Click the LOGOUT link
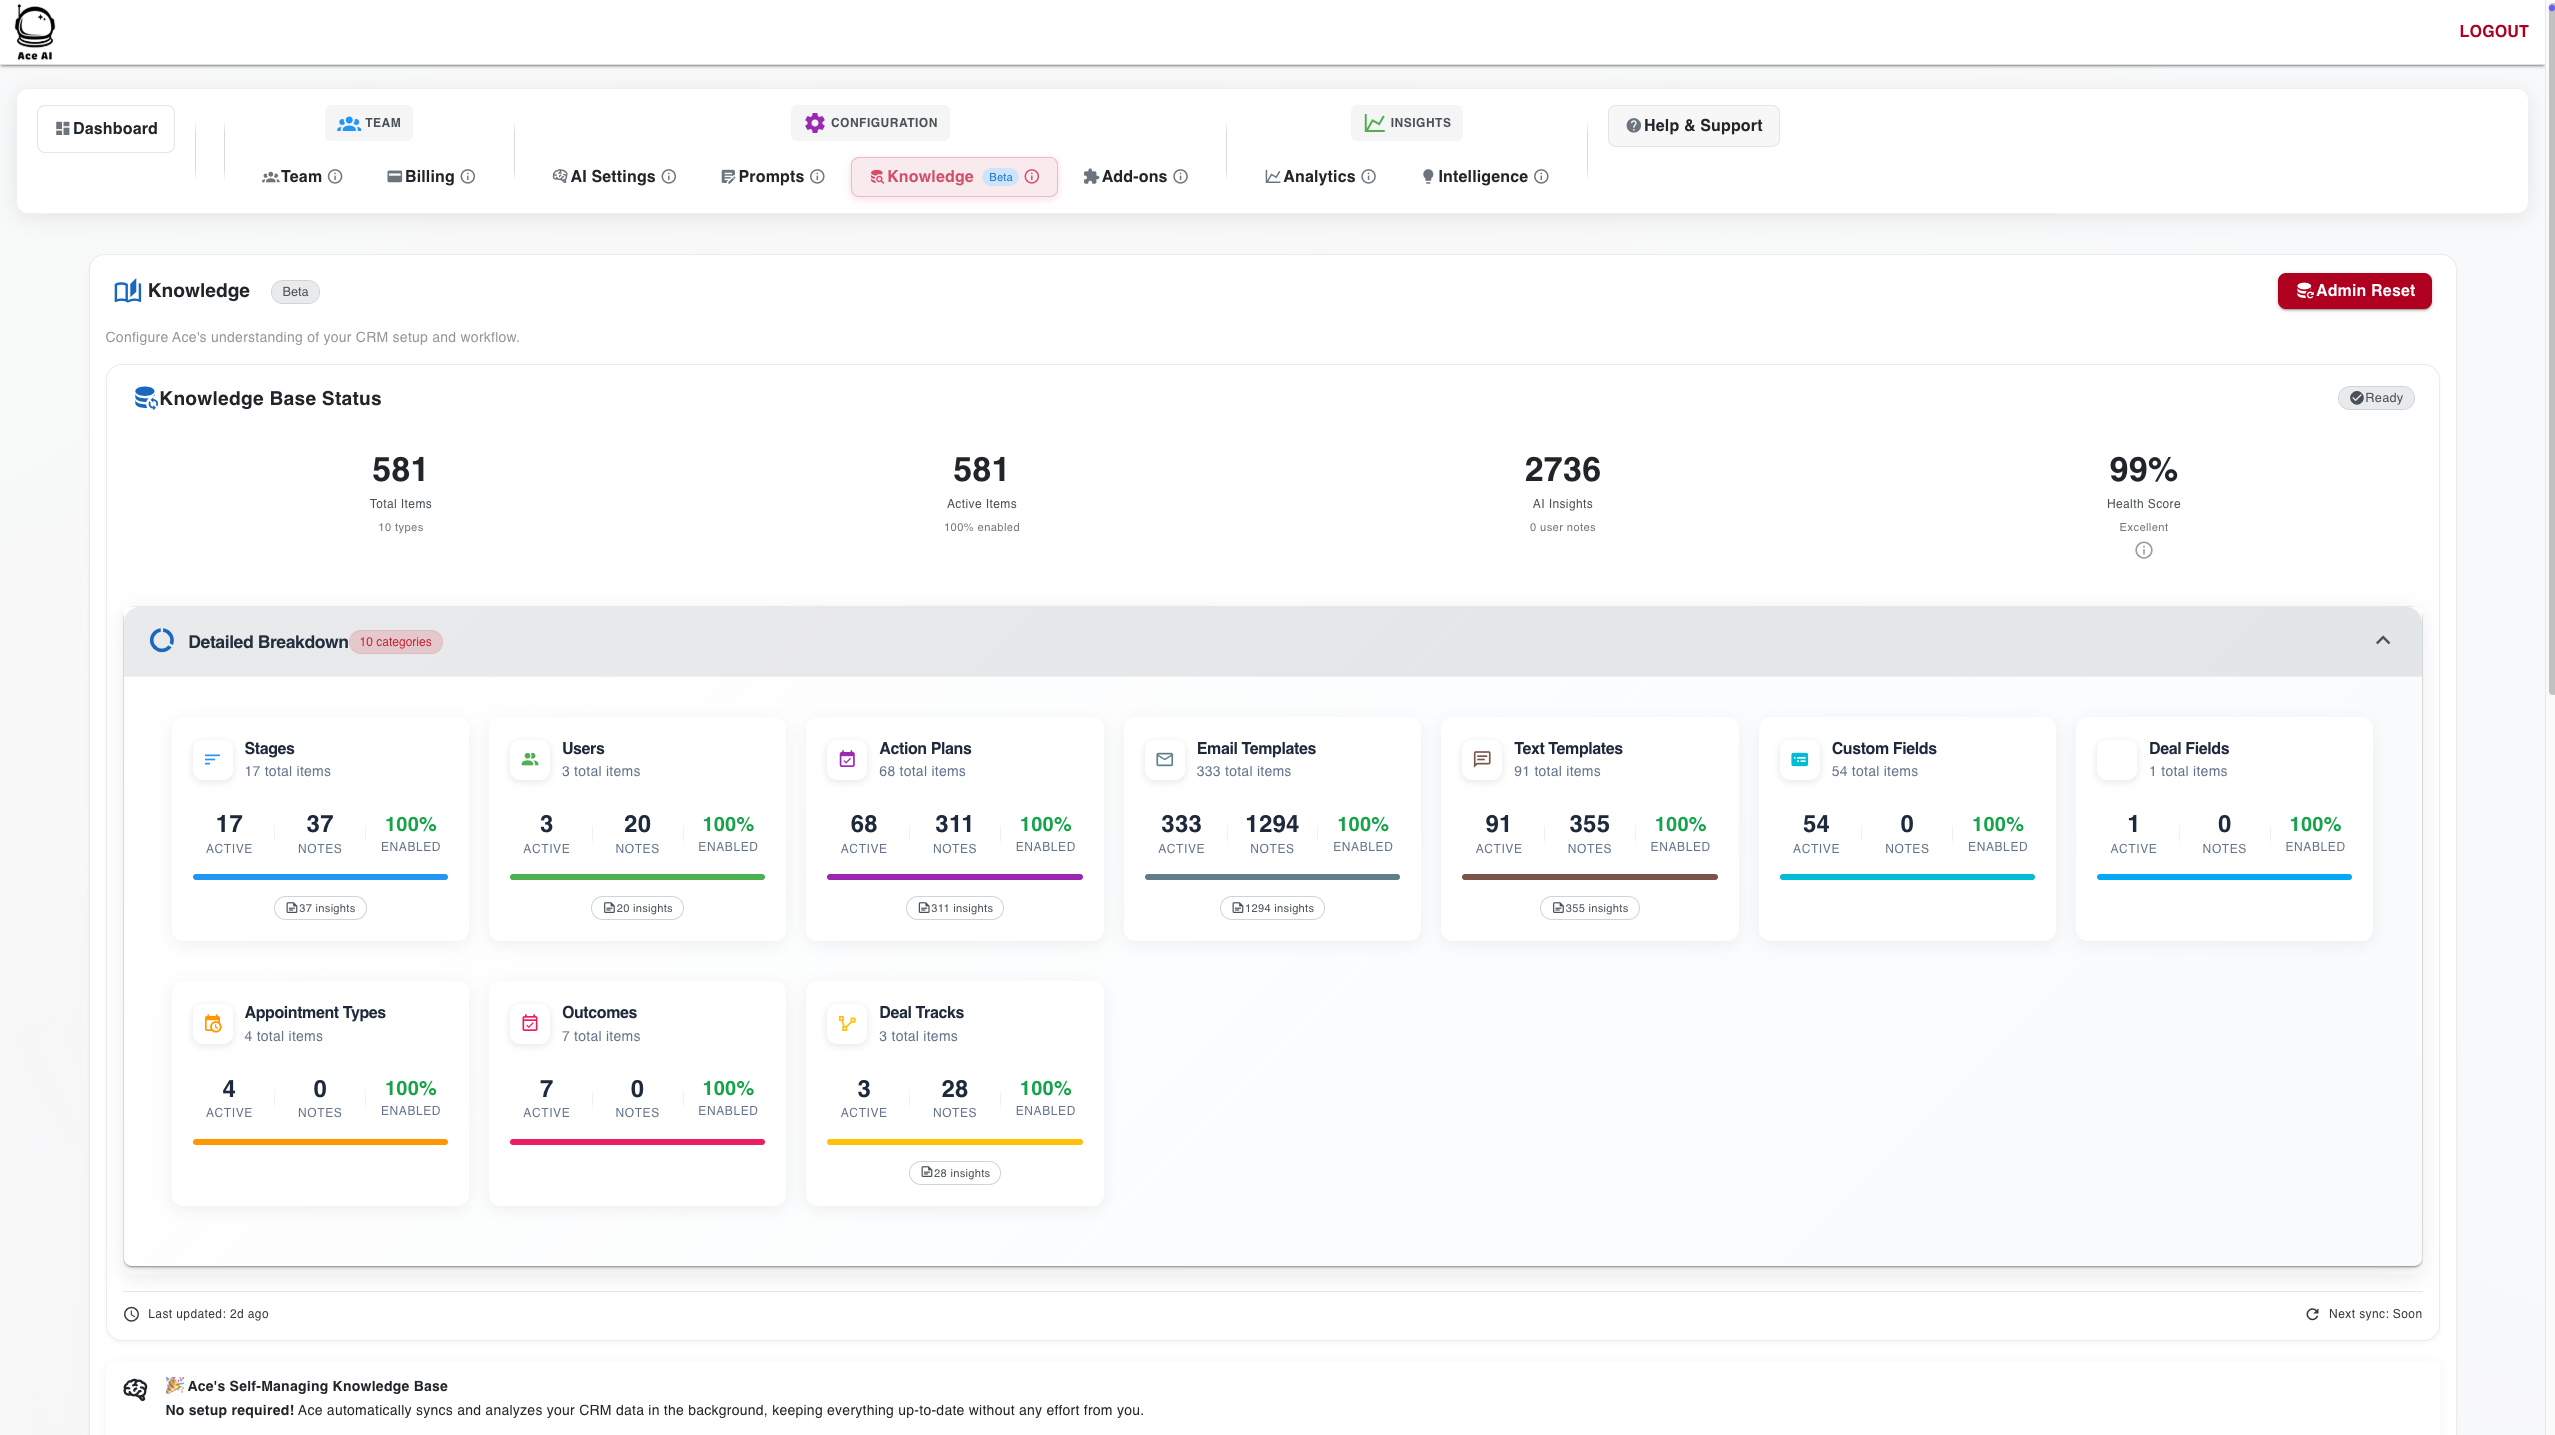 click(2493, 31)
